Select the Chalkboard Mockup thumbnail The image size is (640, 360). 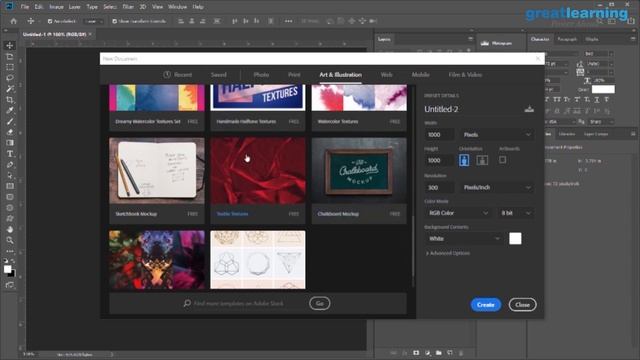point(359,171)
